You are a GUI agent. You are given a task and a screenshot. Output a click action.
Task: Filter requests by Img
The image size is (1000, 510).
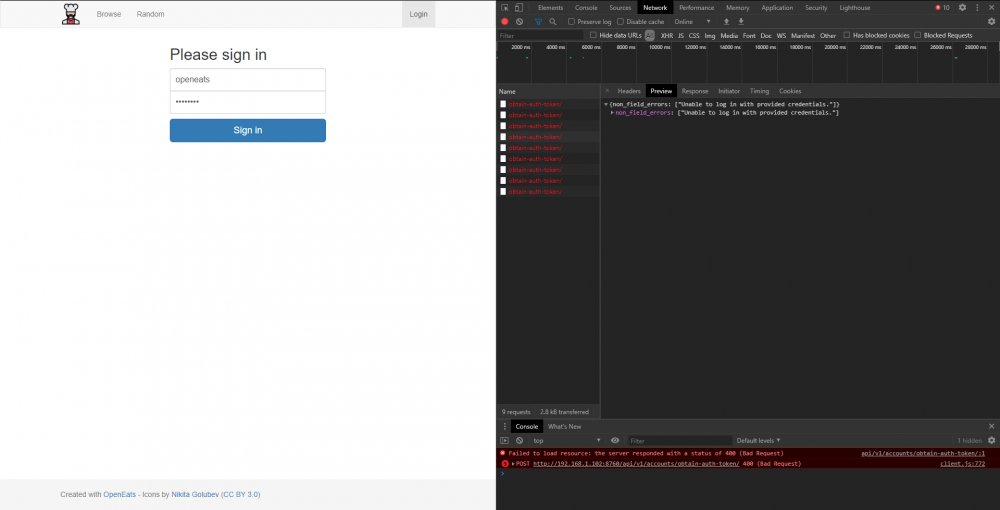710,36
